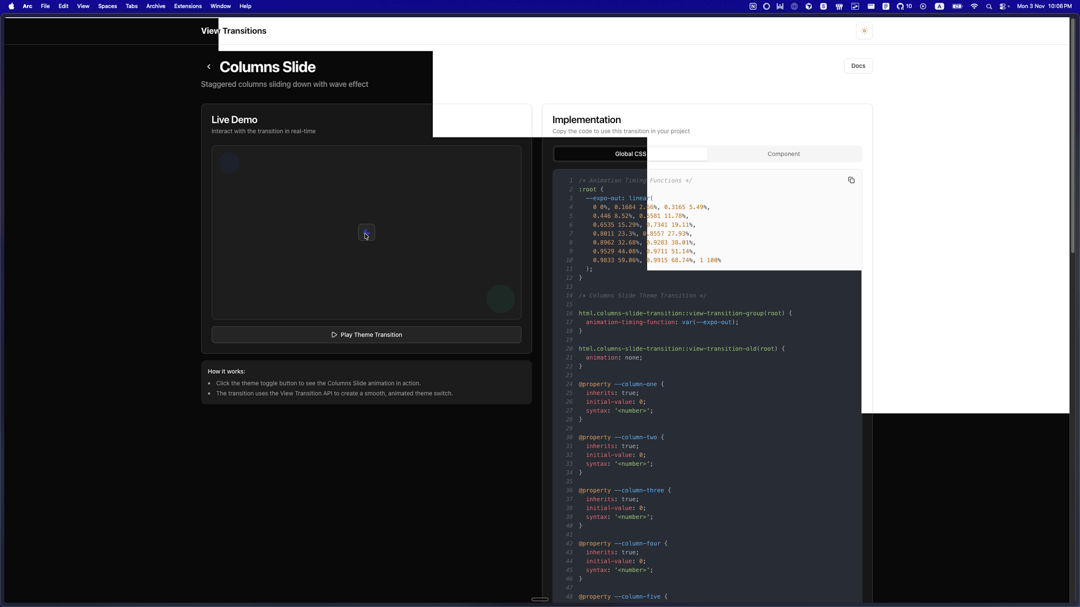Screen dimensions: 1080x607
Task: Switch to the Global CSS tab
Action: 630,154
